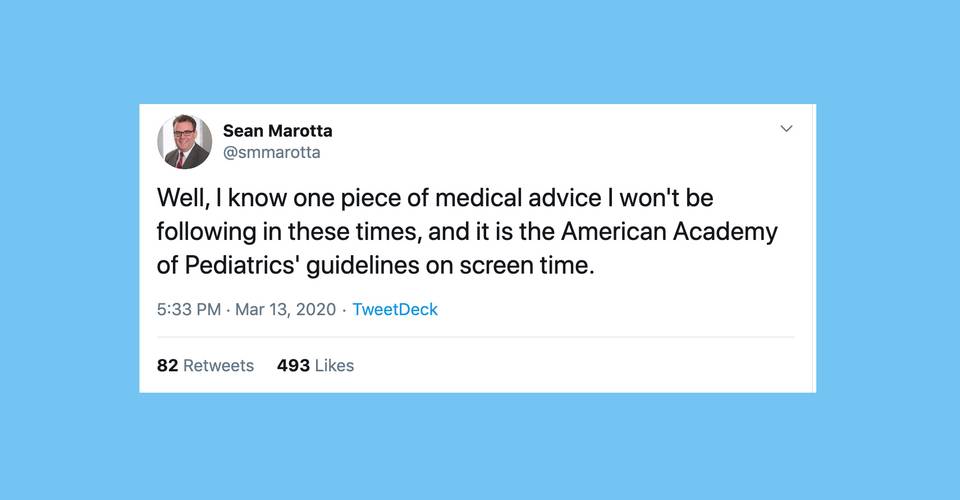The height and width of the screenshot is (500, 960).
Task: Click Sean Marotta's profile avatar
Action: [x=185, y=142]
